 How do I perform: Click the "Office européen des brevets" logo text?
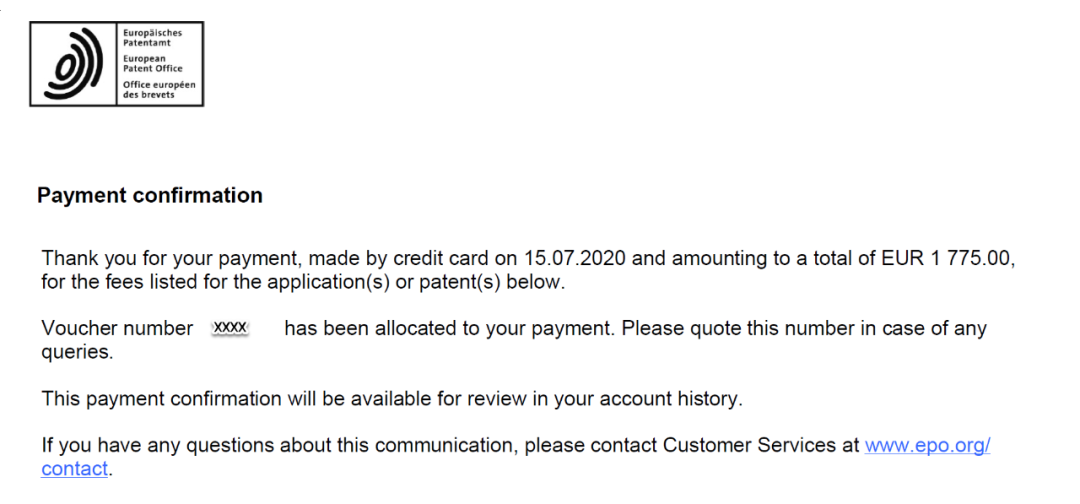point(159,90)
